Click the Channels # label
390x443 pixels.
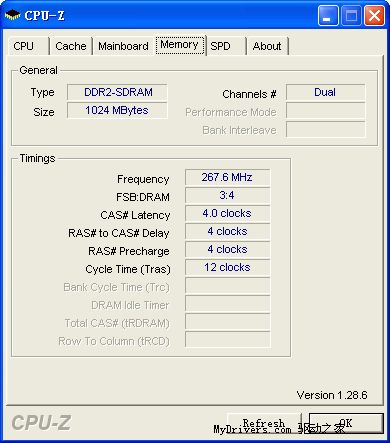click(x=249, y=94)
